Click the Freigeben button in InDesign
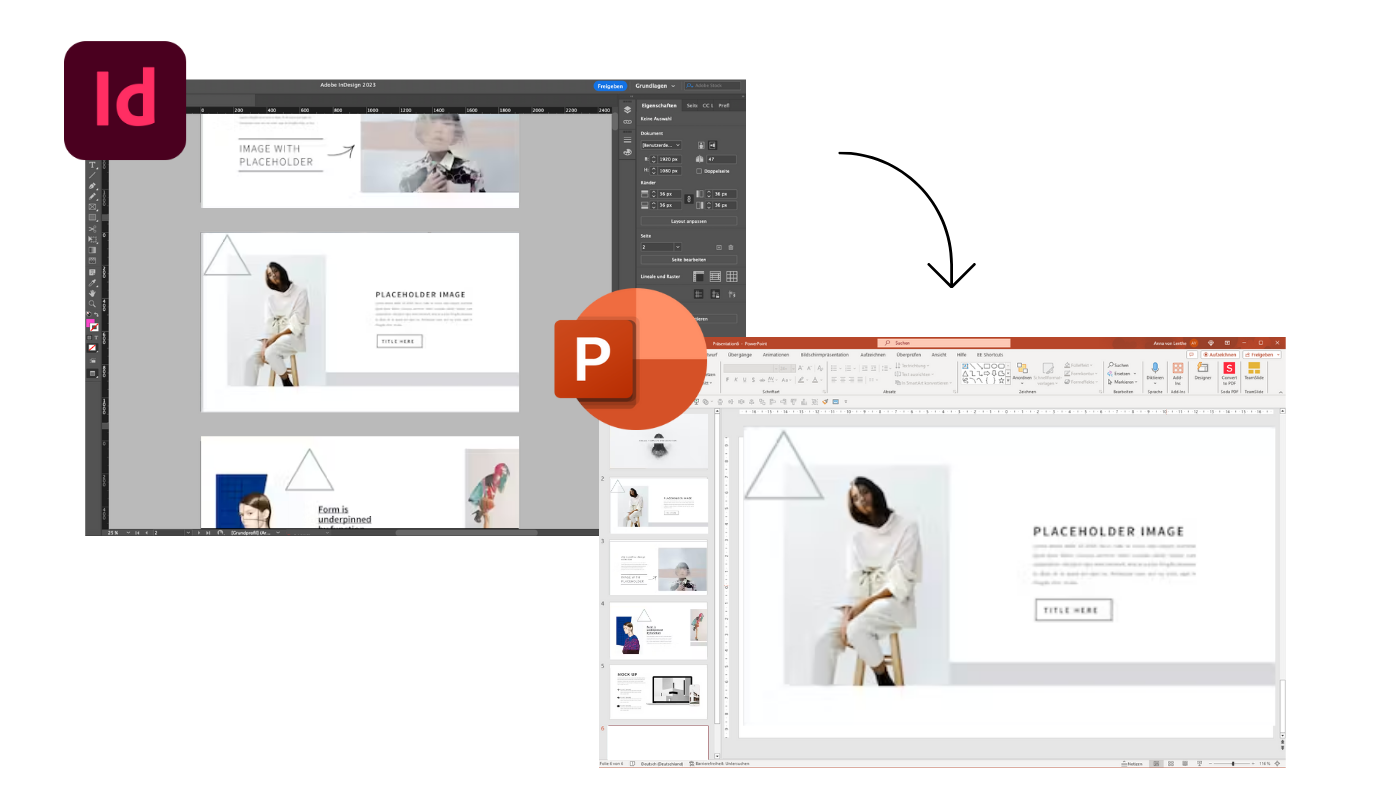 (610, 86)
